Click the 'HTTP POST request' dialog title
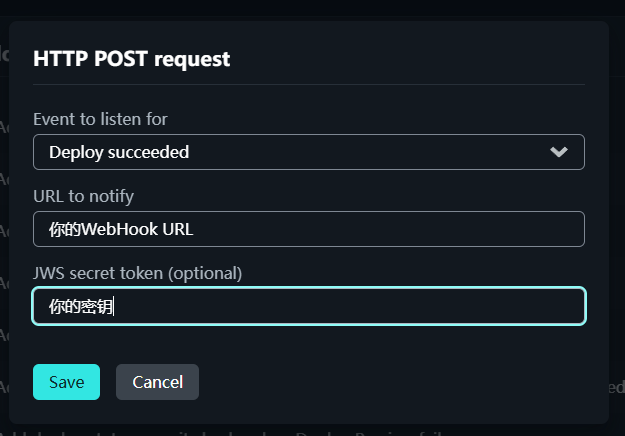This screenshot has width=625, height=436. (x=132, y=59)
